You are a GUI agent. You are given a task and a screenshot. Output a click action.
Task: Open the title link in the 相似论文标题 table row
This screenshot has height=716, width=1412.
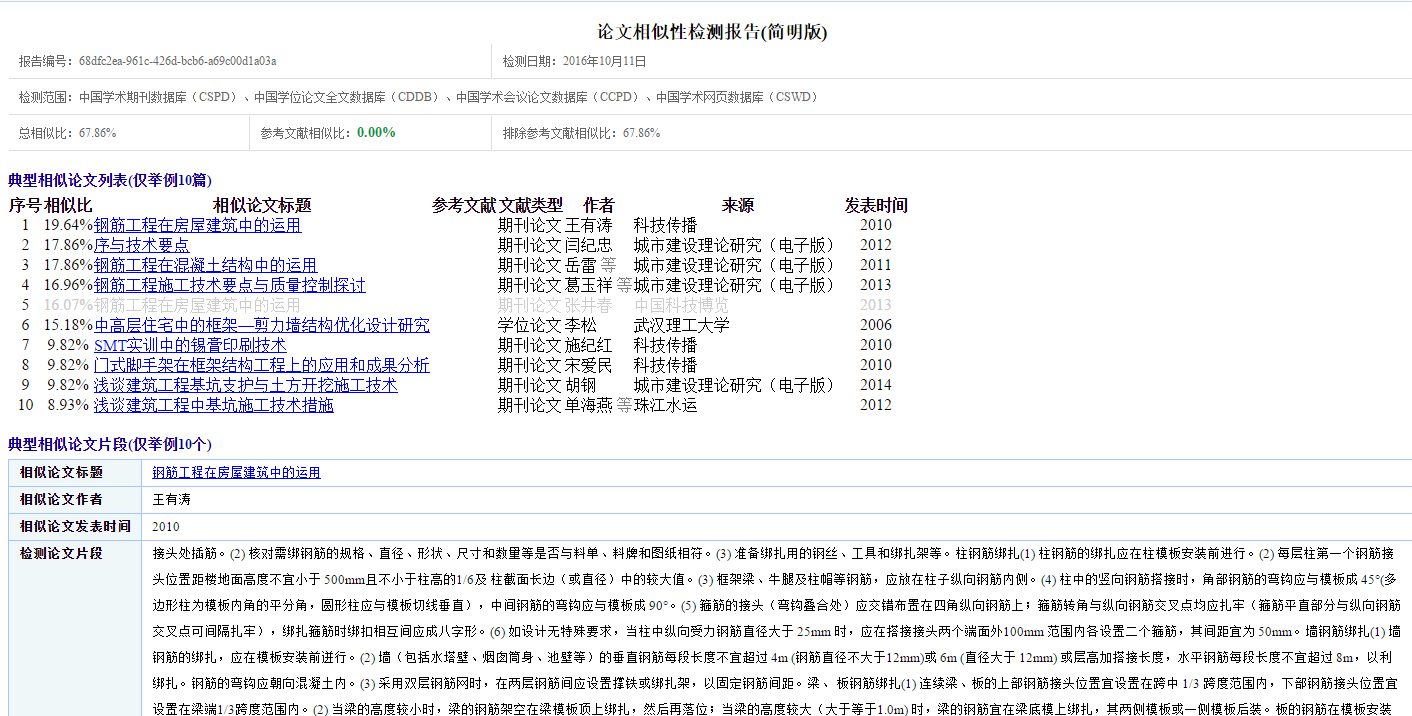236,473
